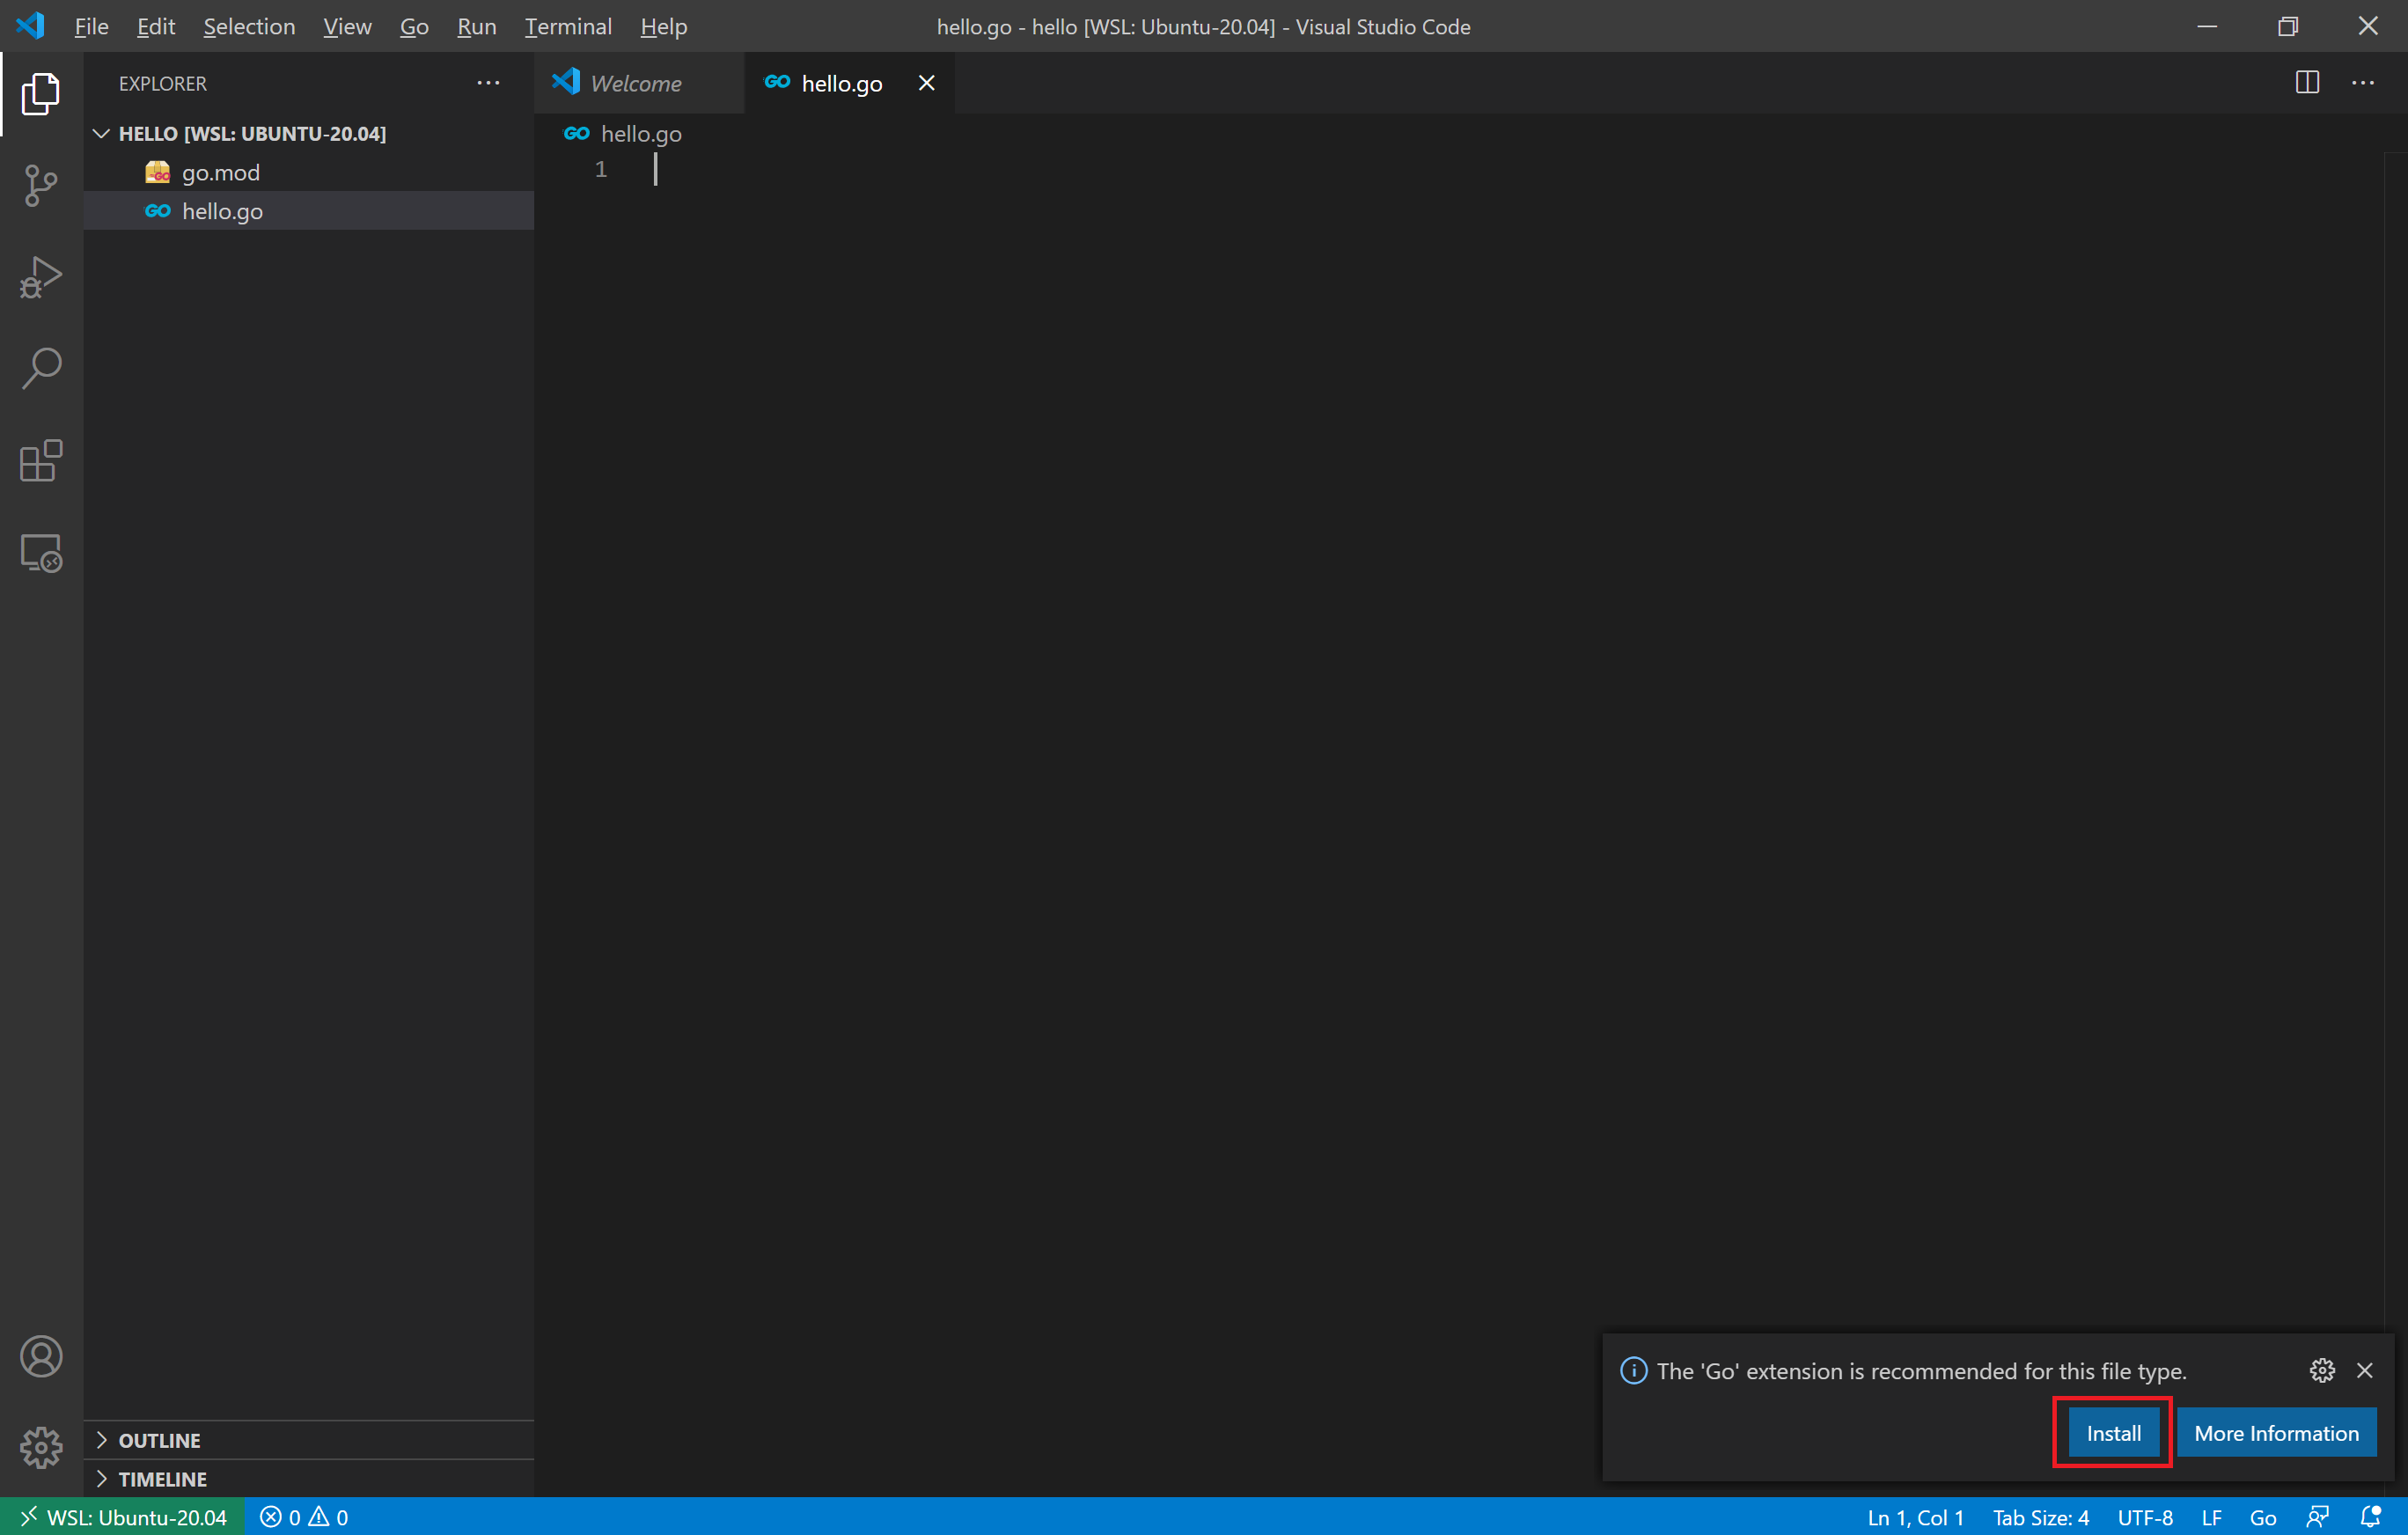Click More Information in the notification

(2276, 1432)
